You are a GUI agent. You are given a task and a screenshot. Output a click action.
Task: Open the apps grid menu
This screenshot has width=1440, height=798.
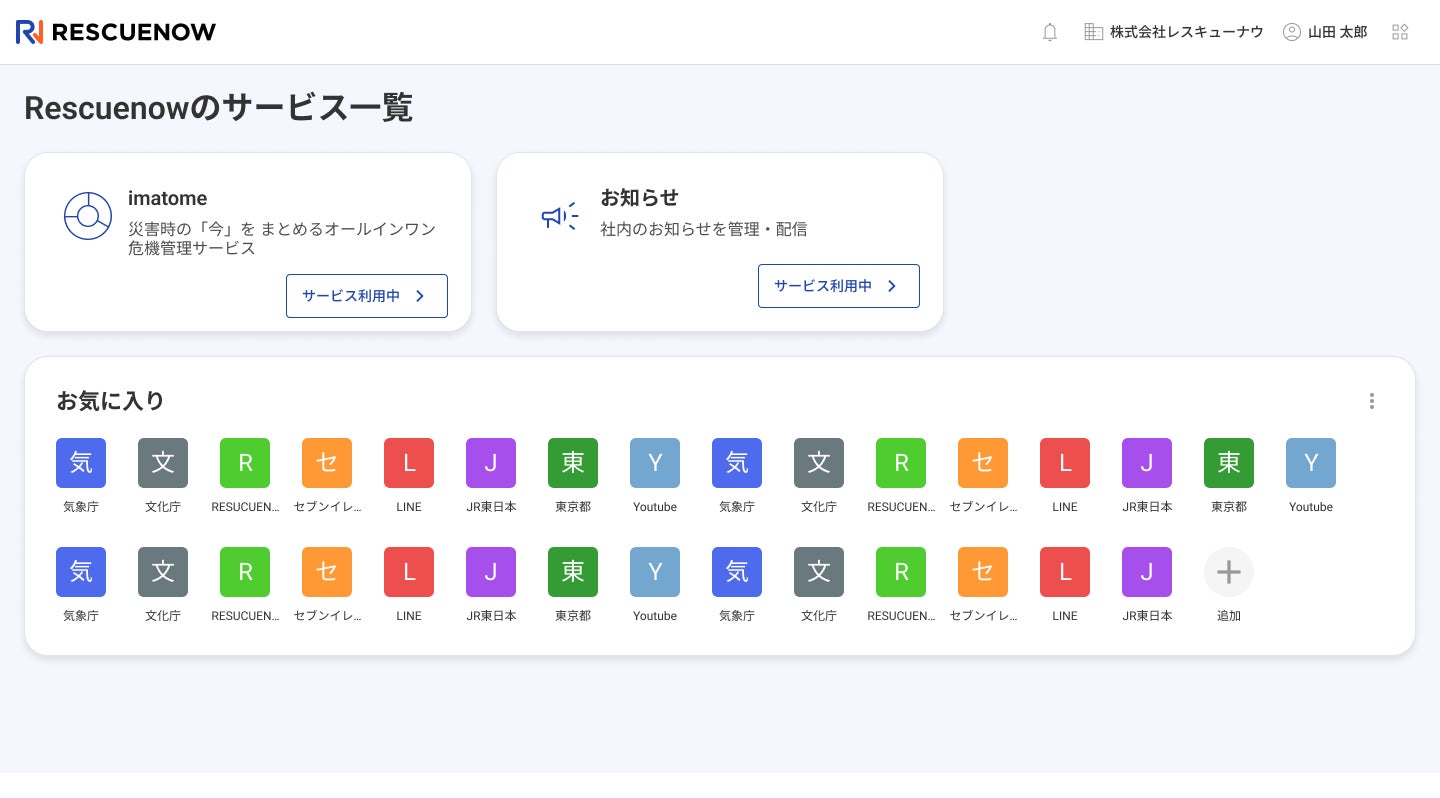(1400, 32)
